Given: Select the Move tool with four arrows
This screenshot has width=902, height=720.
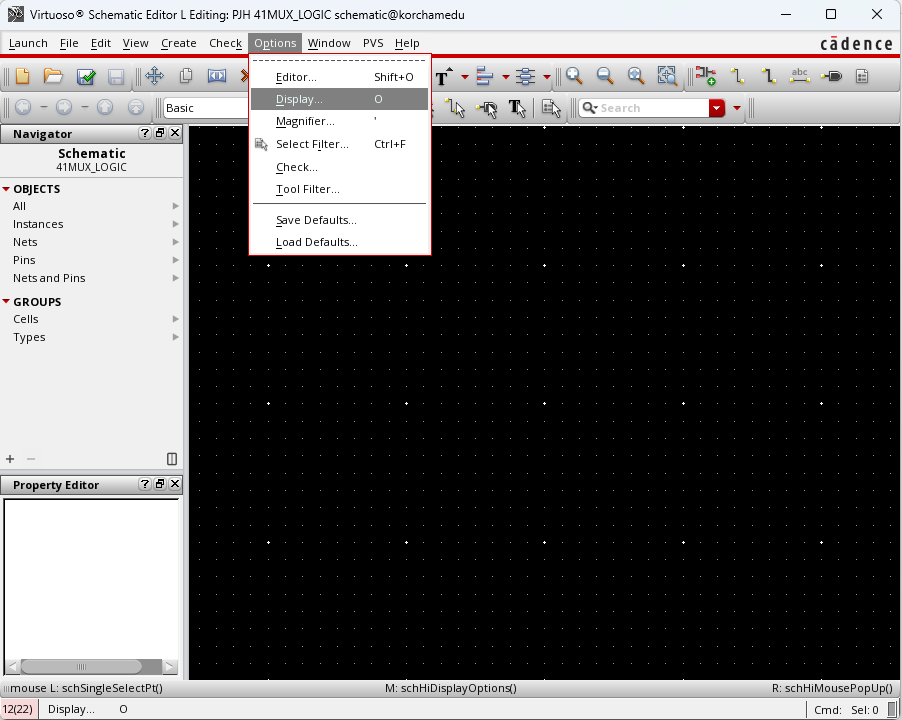Looking at the screenshot, I should click(x=154, y=76).
